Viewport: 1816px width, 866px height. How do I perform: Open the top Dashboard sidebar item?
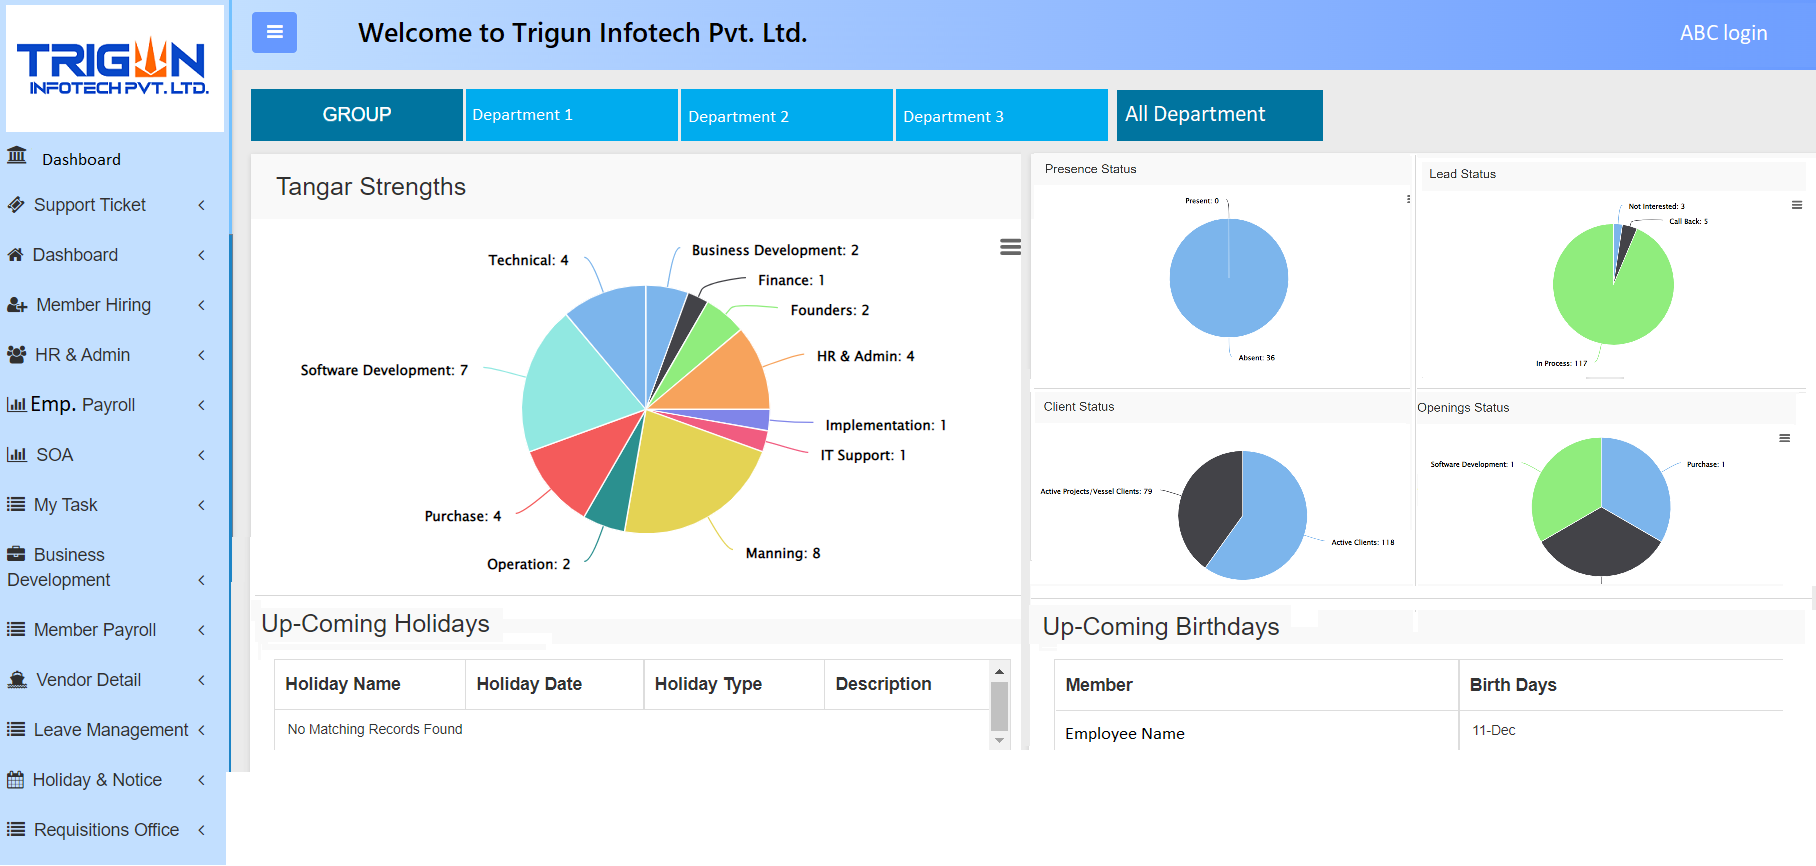click(x=81, y=159)
